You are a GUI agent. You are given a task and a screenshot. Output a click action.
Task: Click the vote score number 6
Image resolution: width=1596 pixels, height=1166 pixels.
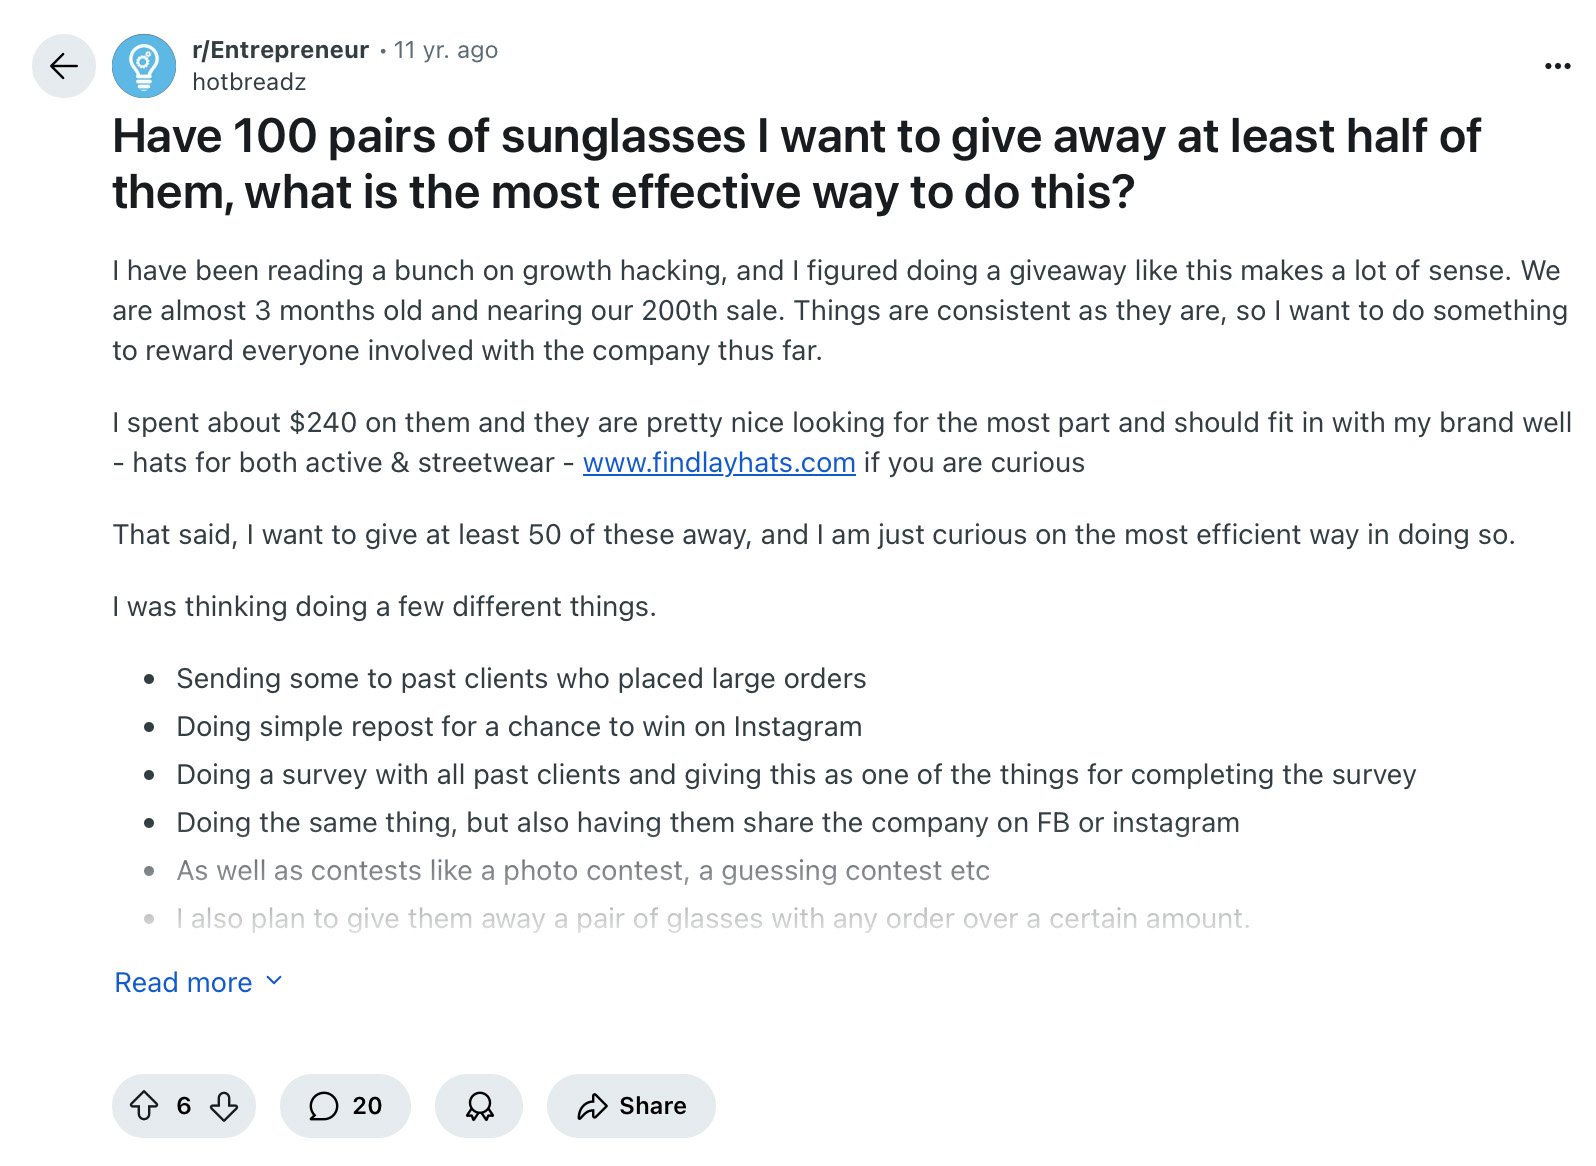click(182, 1106)
